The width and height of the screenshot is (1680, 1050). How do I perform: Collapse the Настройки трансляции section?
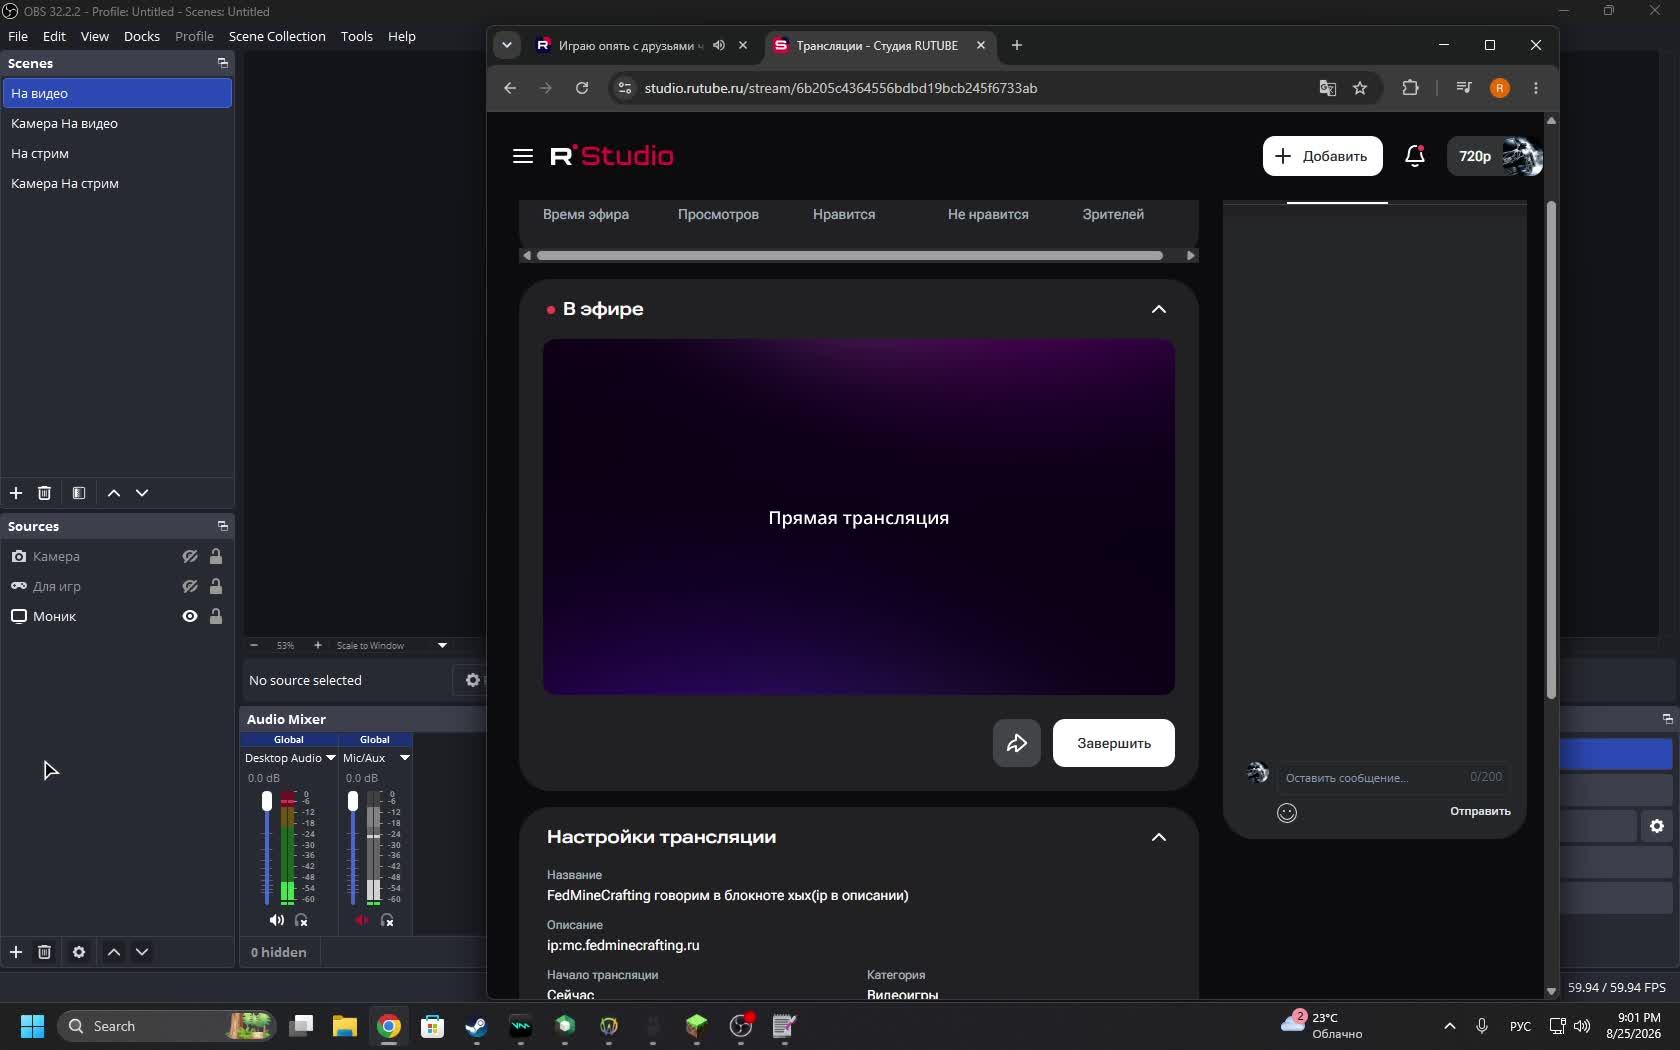[1159, 837]
